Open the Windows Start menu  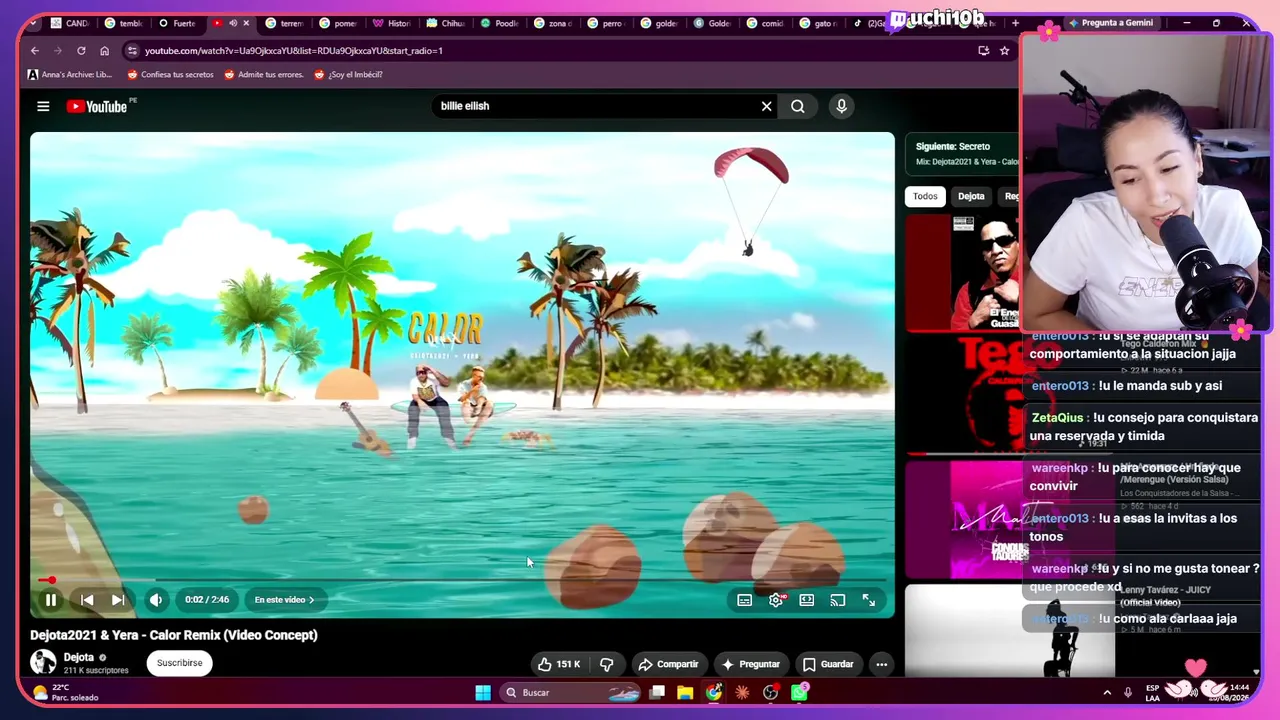click(483, 692)
